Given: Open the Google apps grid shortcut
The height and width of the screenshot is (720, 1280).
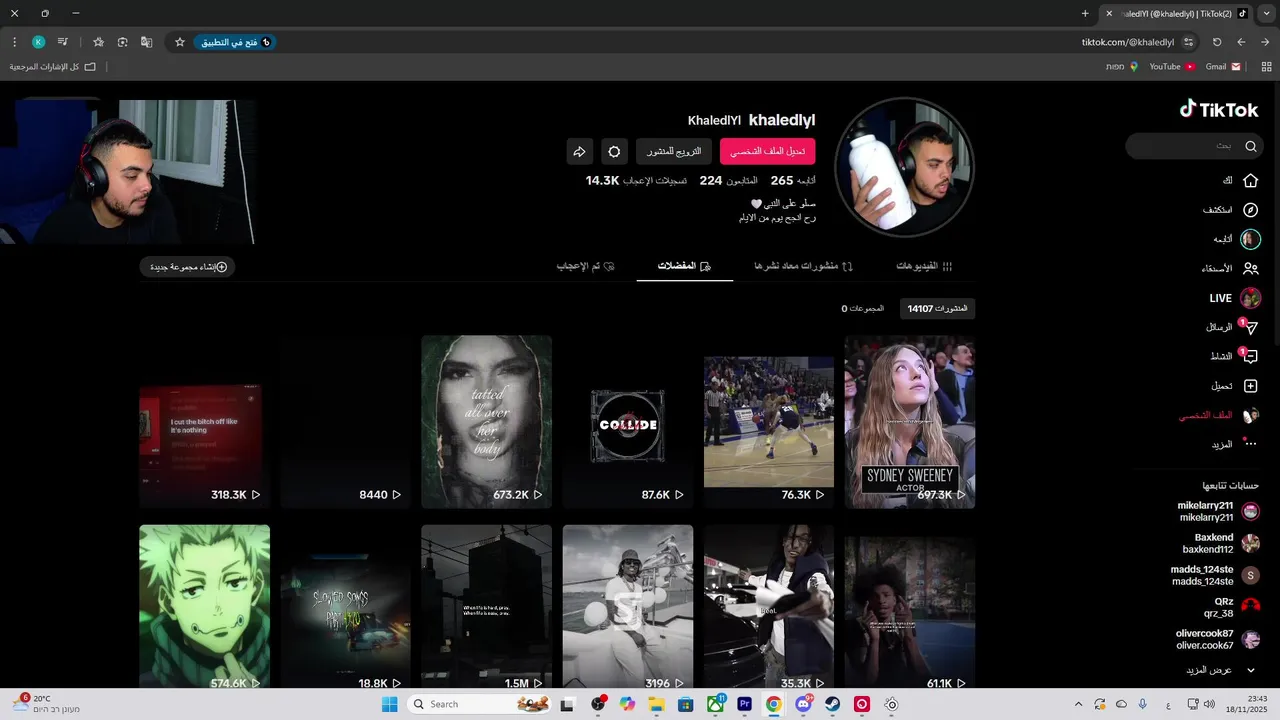Looking at the screenshot, I should point(1267,66).
